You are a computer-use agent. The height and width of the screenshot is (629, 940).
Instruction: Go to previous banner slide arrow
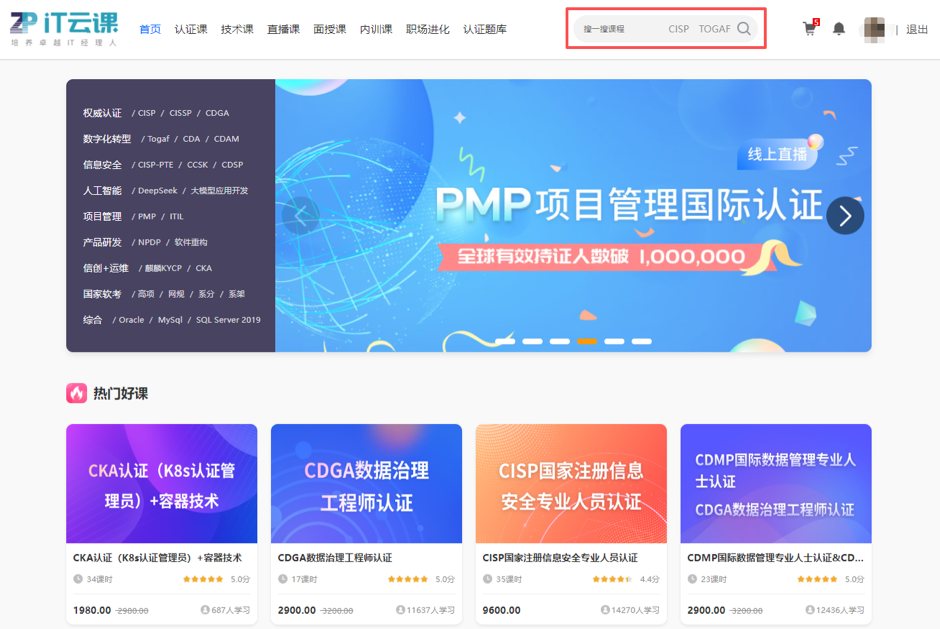click(x=300, y=215)
